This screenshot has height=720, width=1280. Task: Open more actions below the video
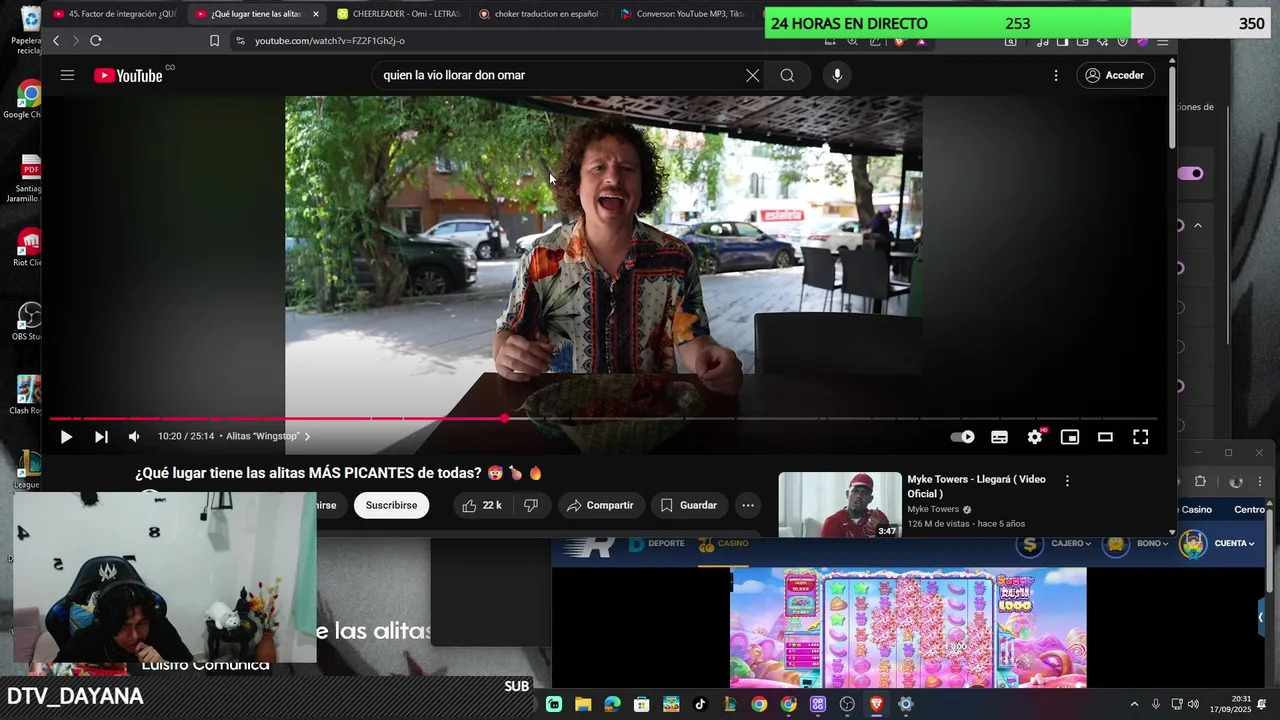click(748, 505)
